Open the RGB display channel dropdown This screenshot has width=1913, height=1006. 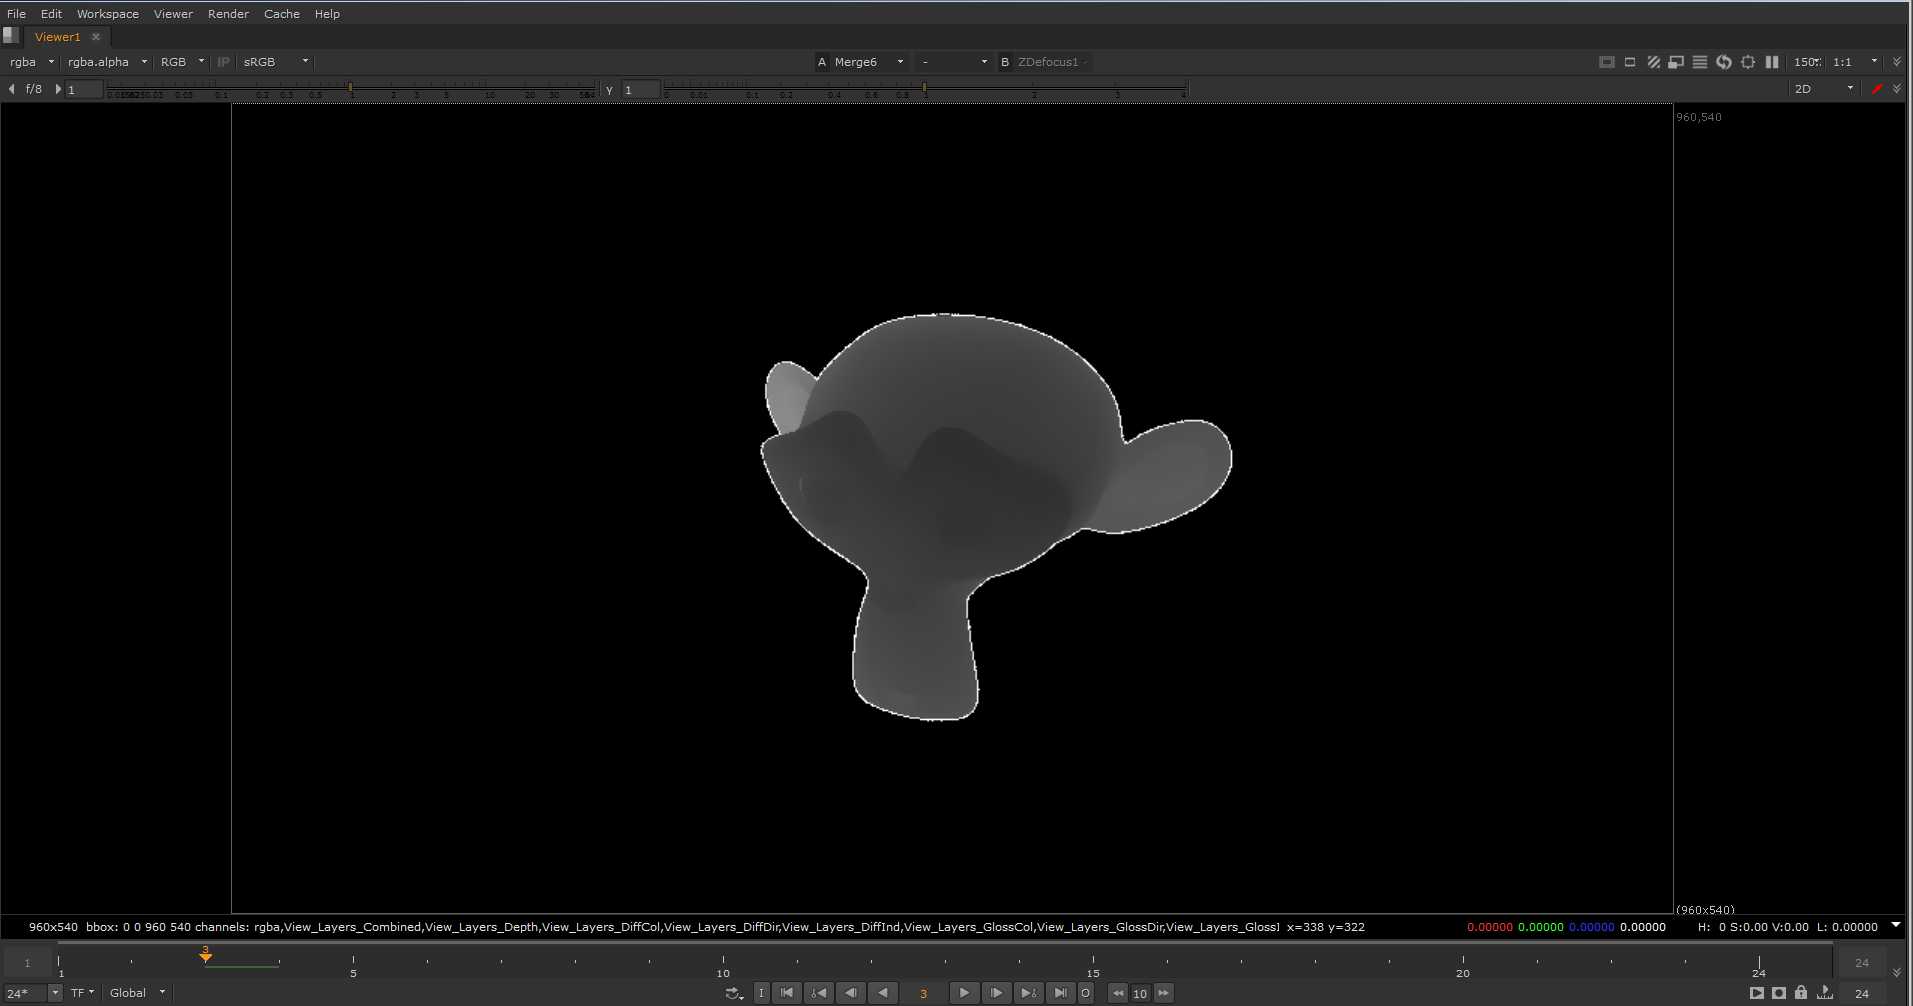[181, 62]
